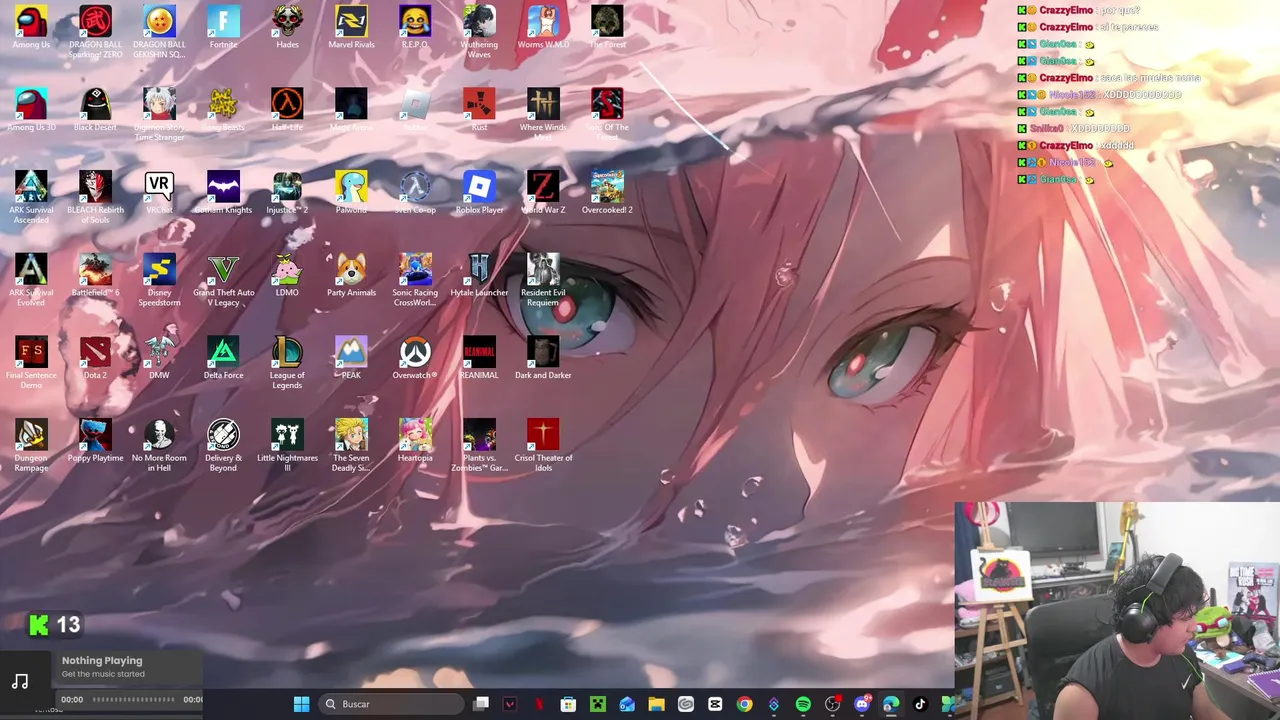Select The Forest desktop icon
The image size is (1280, 720).
(x=607, y=28)
